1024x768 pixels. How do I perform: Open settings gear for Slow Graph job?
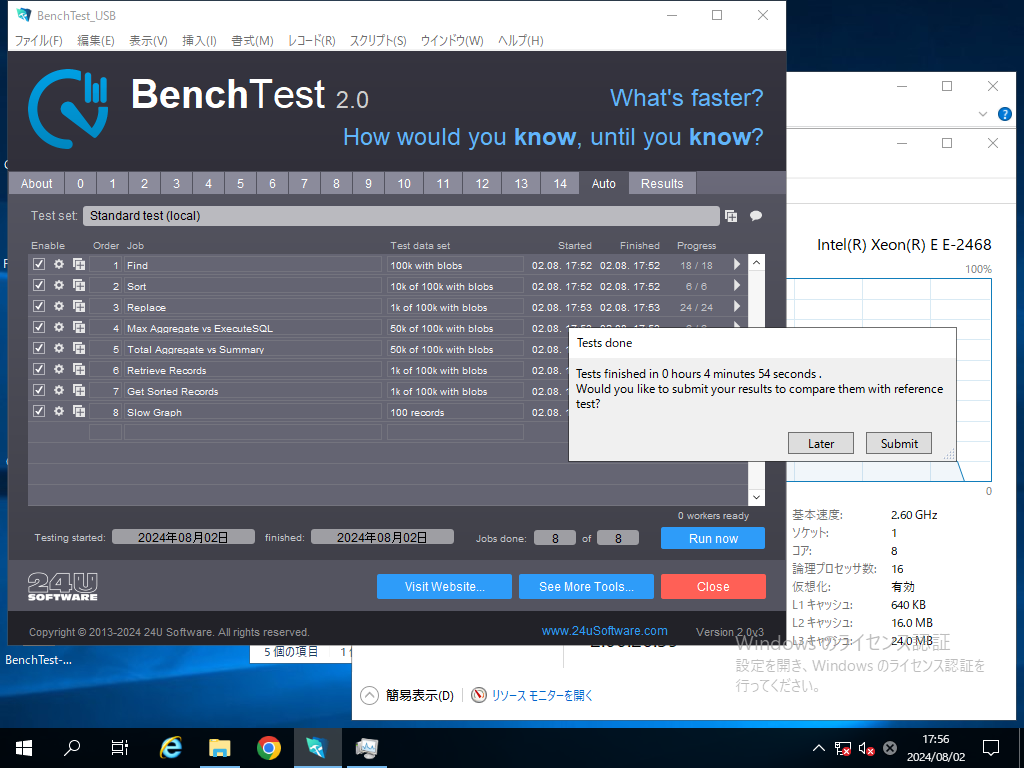[59, 411]
